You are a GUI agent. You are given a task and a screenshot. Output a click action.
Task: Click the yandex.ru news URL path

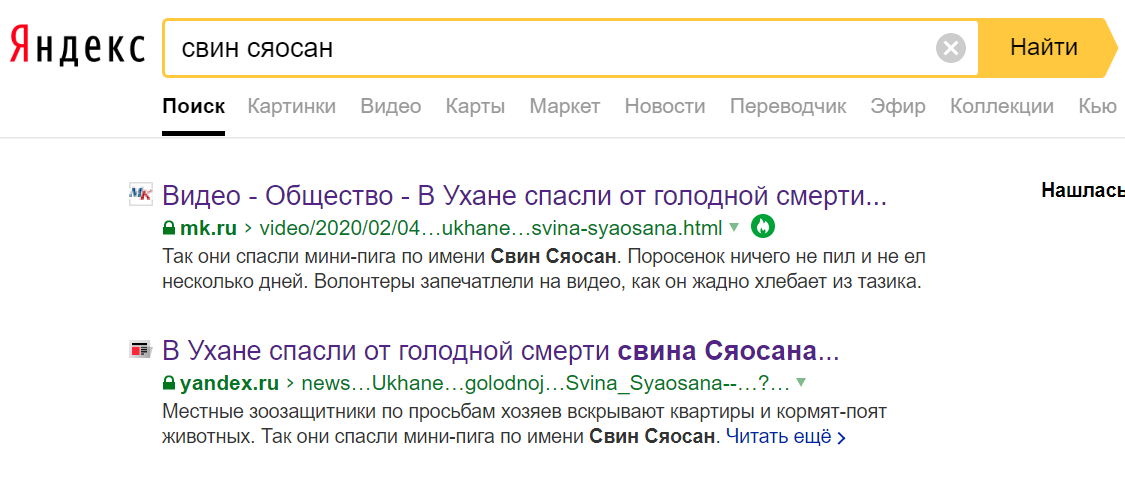545,384
